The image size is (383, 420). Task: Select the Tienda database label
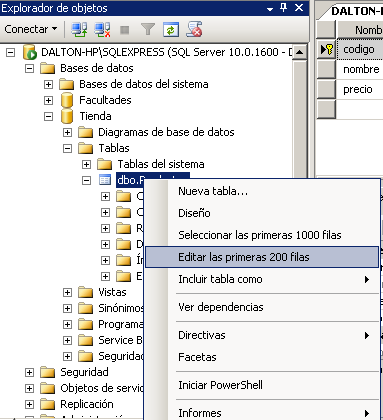[x=95, y=116]
